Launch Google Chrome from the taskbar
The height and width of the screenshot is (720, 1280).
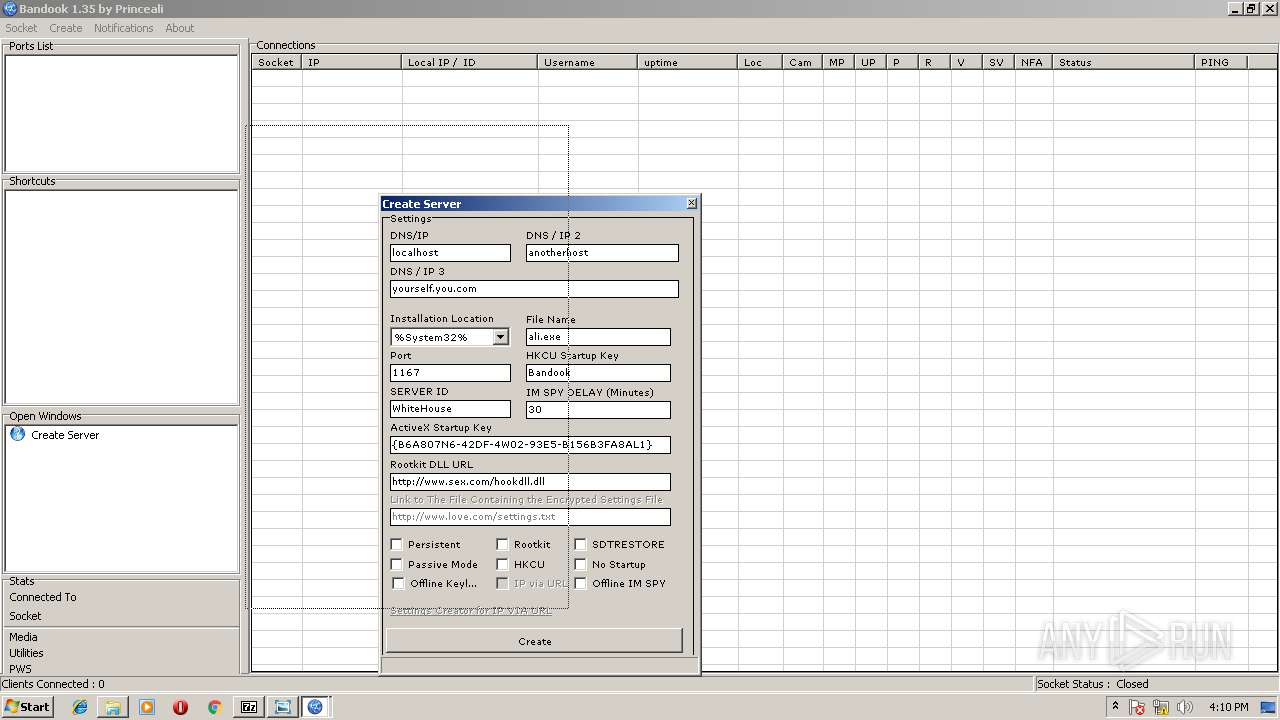tap(214, 707)
